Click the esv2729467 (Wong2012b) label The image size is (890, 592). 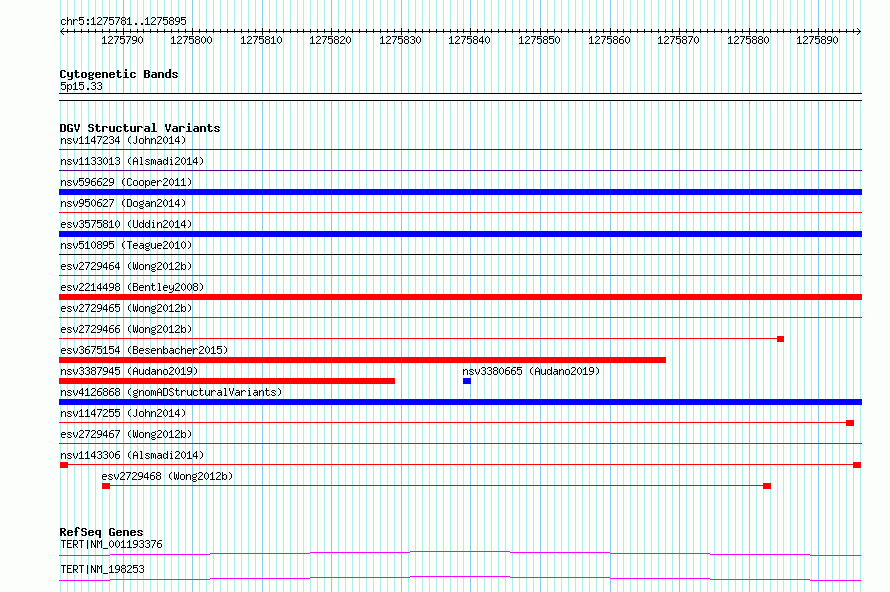point(126,434)
